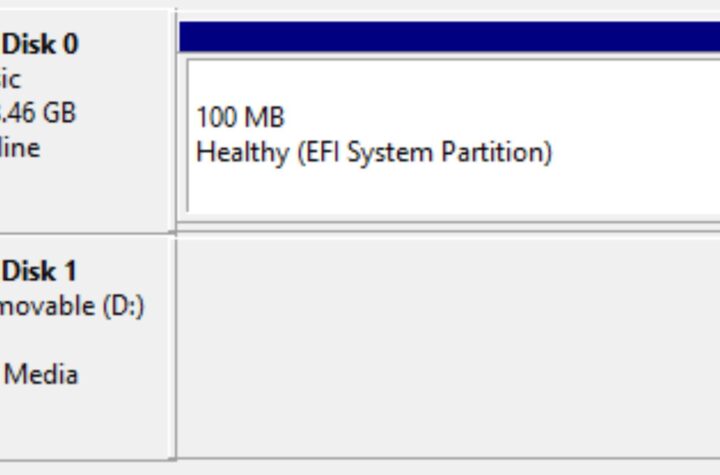The width and height of the screenshot is (720, 475).
Task: Select the Disk 1 header label
Action: tap(40, 271)
